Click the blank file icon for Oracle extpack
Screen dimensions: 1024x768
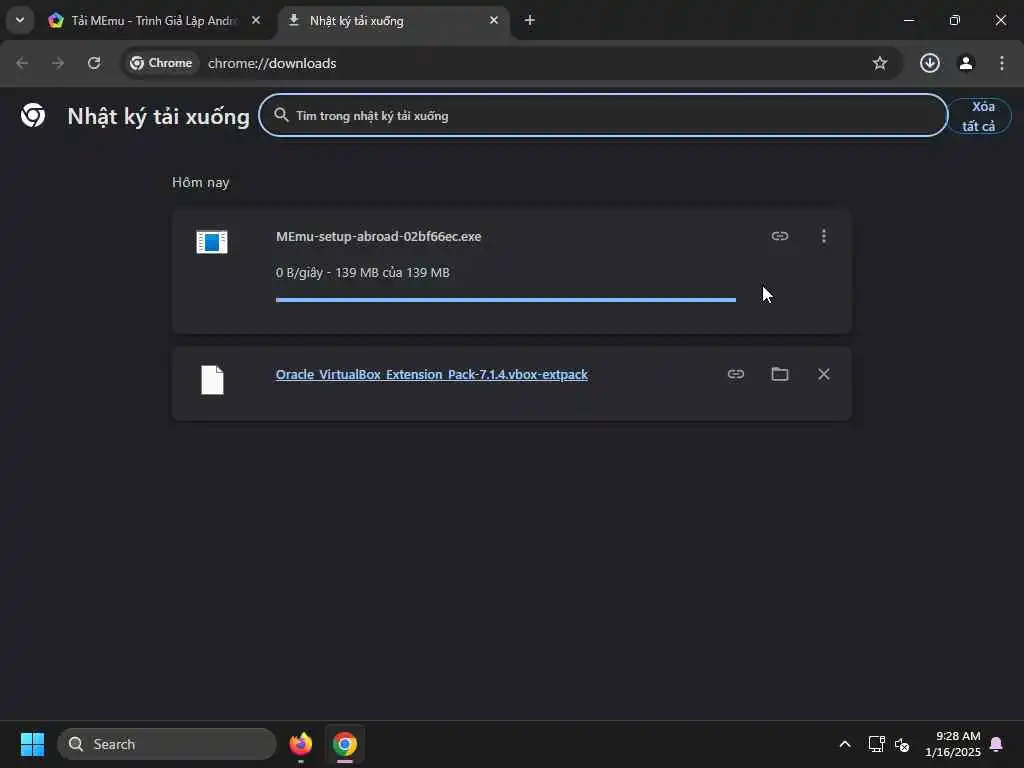point(212,379)
